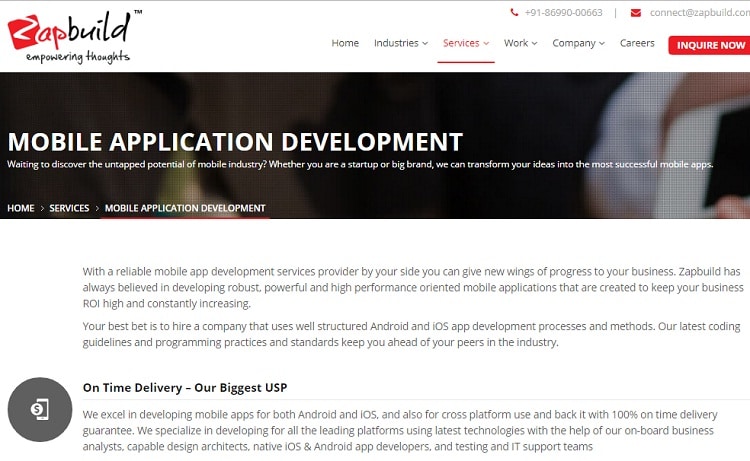Viewport: 750px width, 461px height.
Task: Click the paragraph starting "With a reliable mobile app"
Action: [x=413, y=287]
